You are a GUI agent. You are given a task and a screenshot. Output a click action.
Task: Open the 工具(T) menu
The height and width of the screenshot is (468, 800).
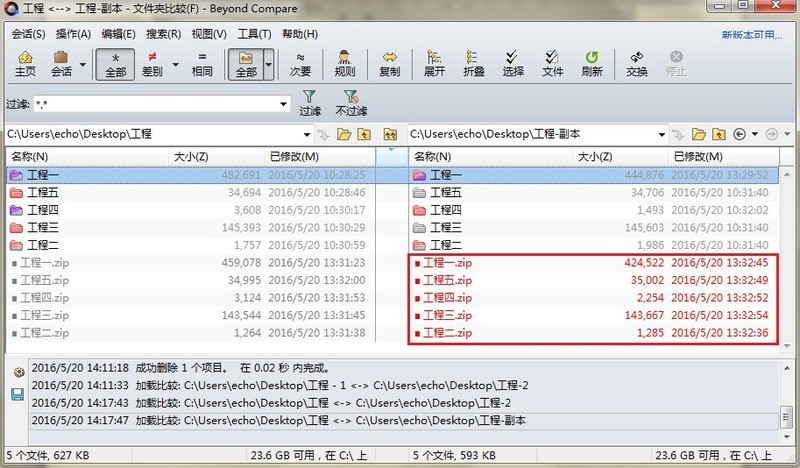(254, 34)
